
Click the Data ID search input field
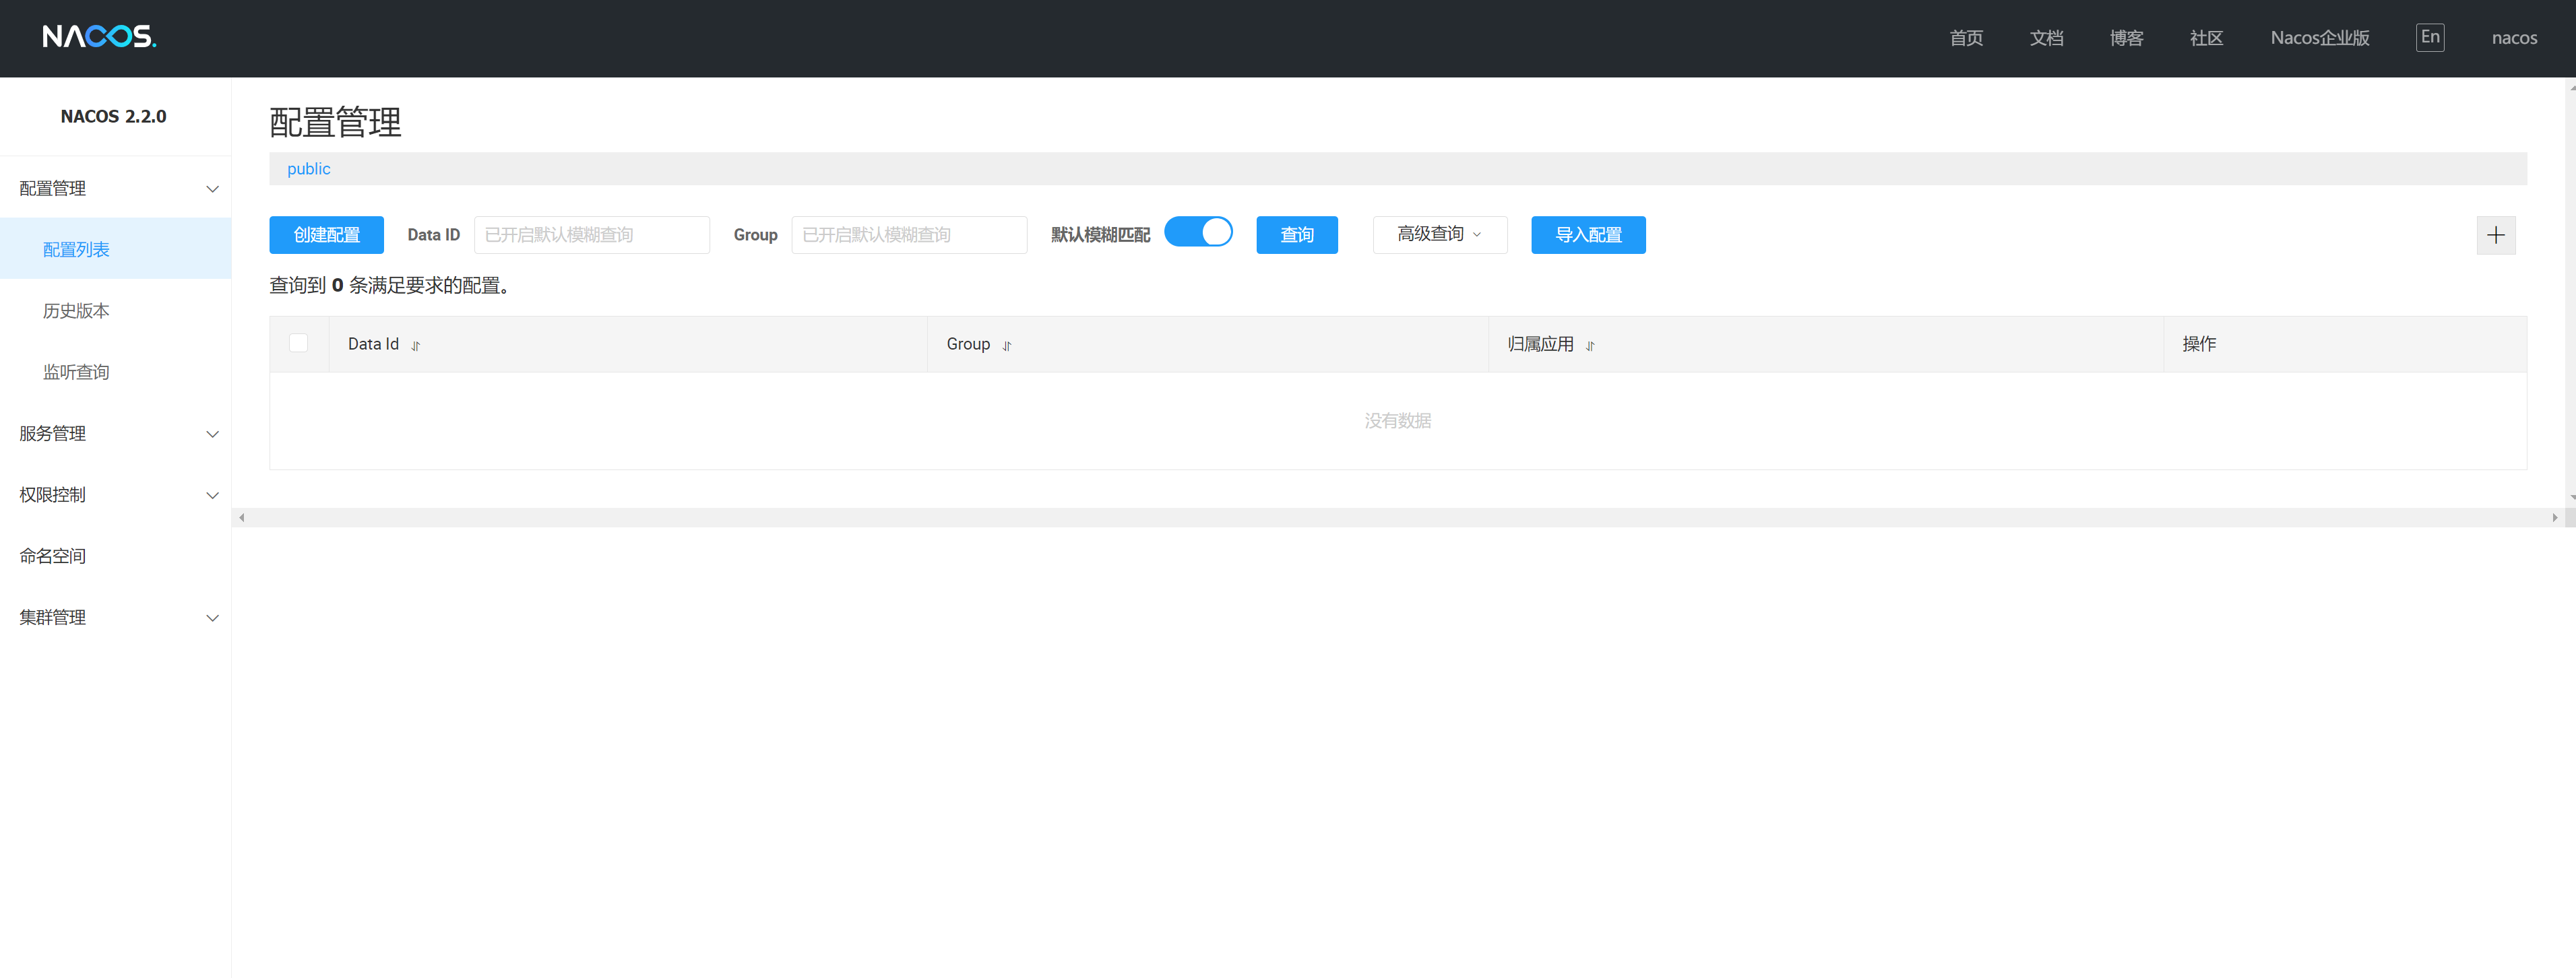[591, 235]
